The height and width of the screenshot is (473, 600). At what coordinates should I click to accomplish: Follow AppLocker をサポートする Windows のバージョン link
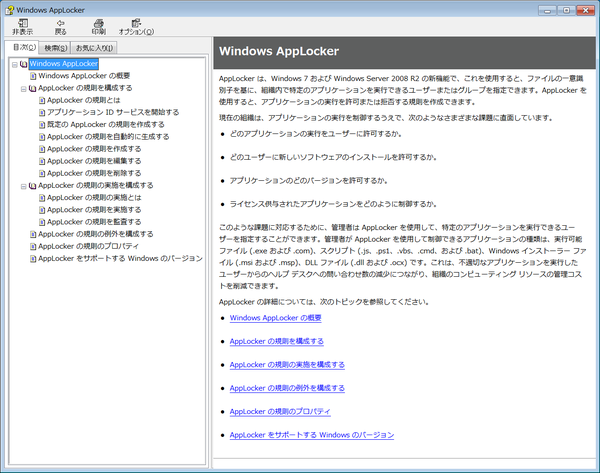[x=312, y=435]
